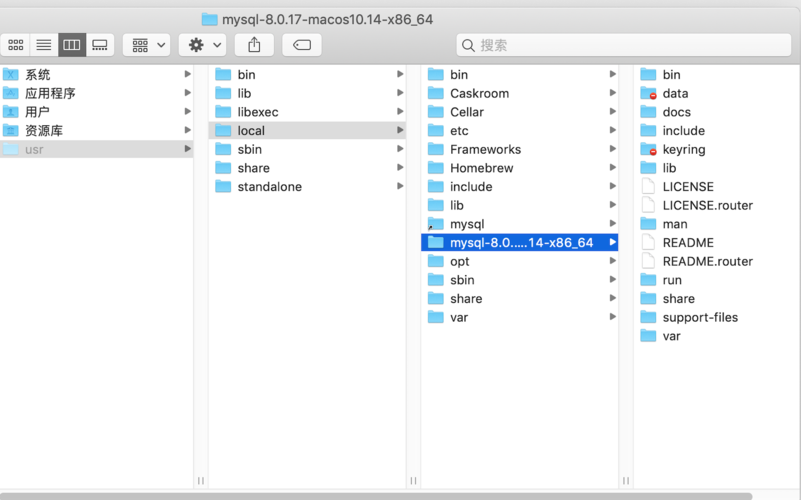Open the group-by arrangement dropdown
The height and width of the screenshot is (500, 801).
point(147,45)
